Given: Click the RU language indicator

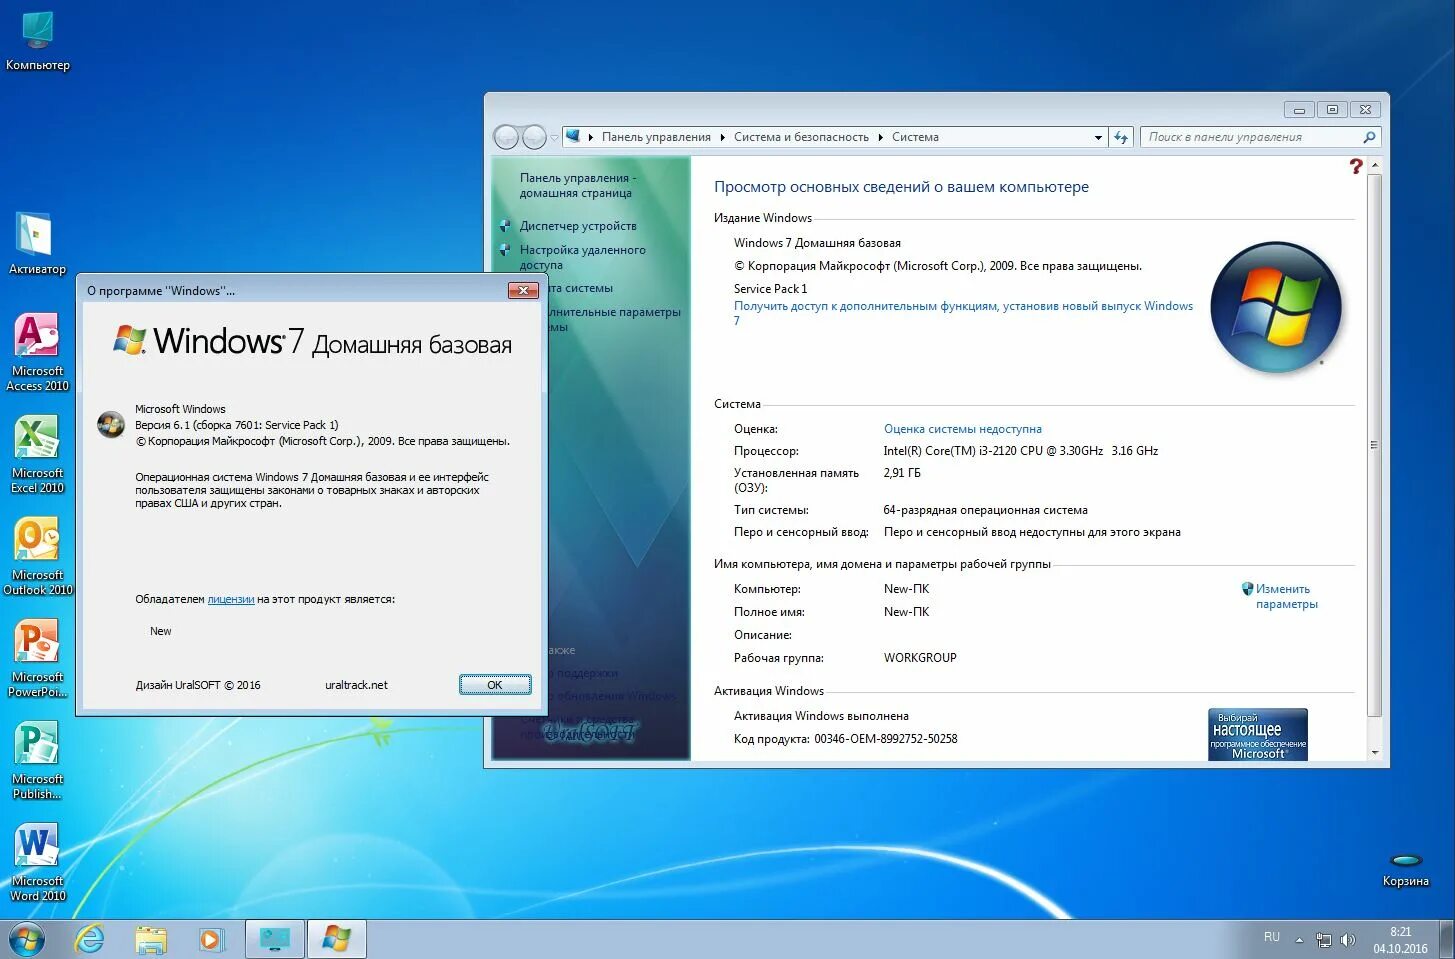Looking at the screenshot, I should [x=1272, y=937].
